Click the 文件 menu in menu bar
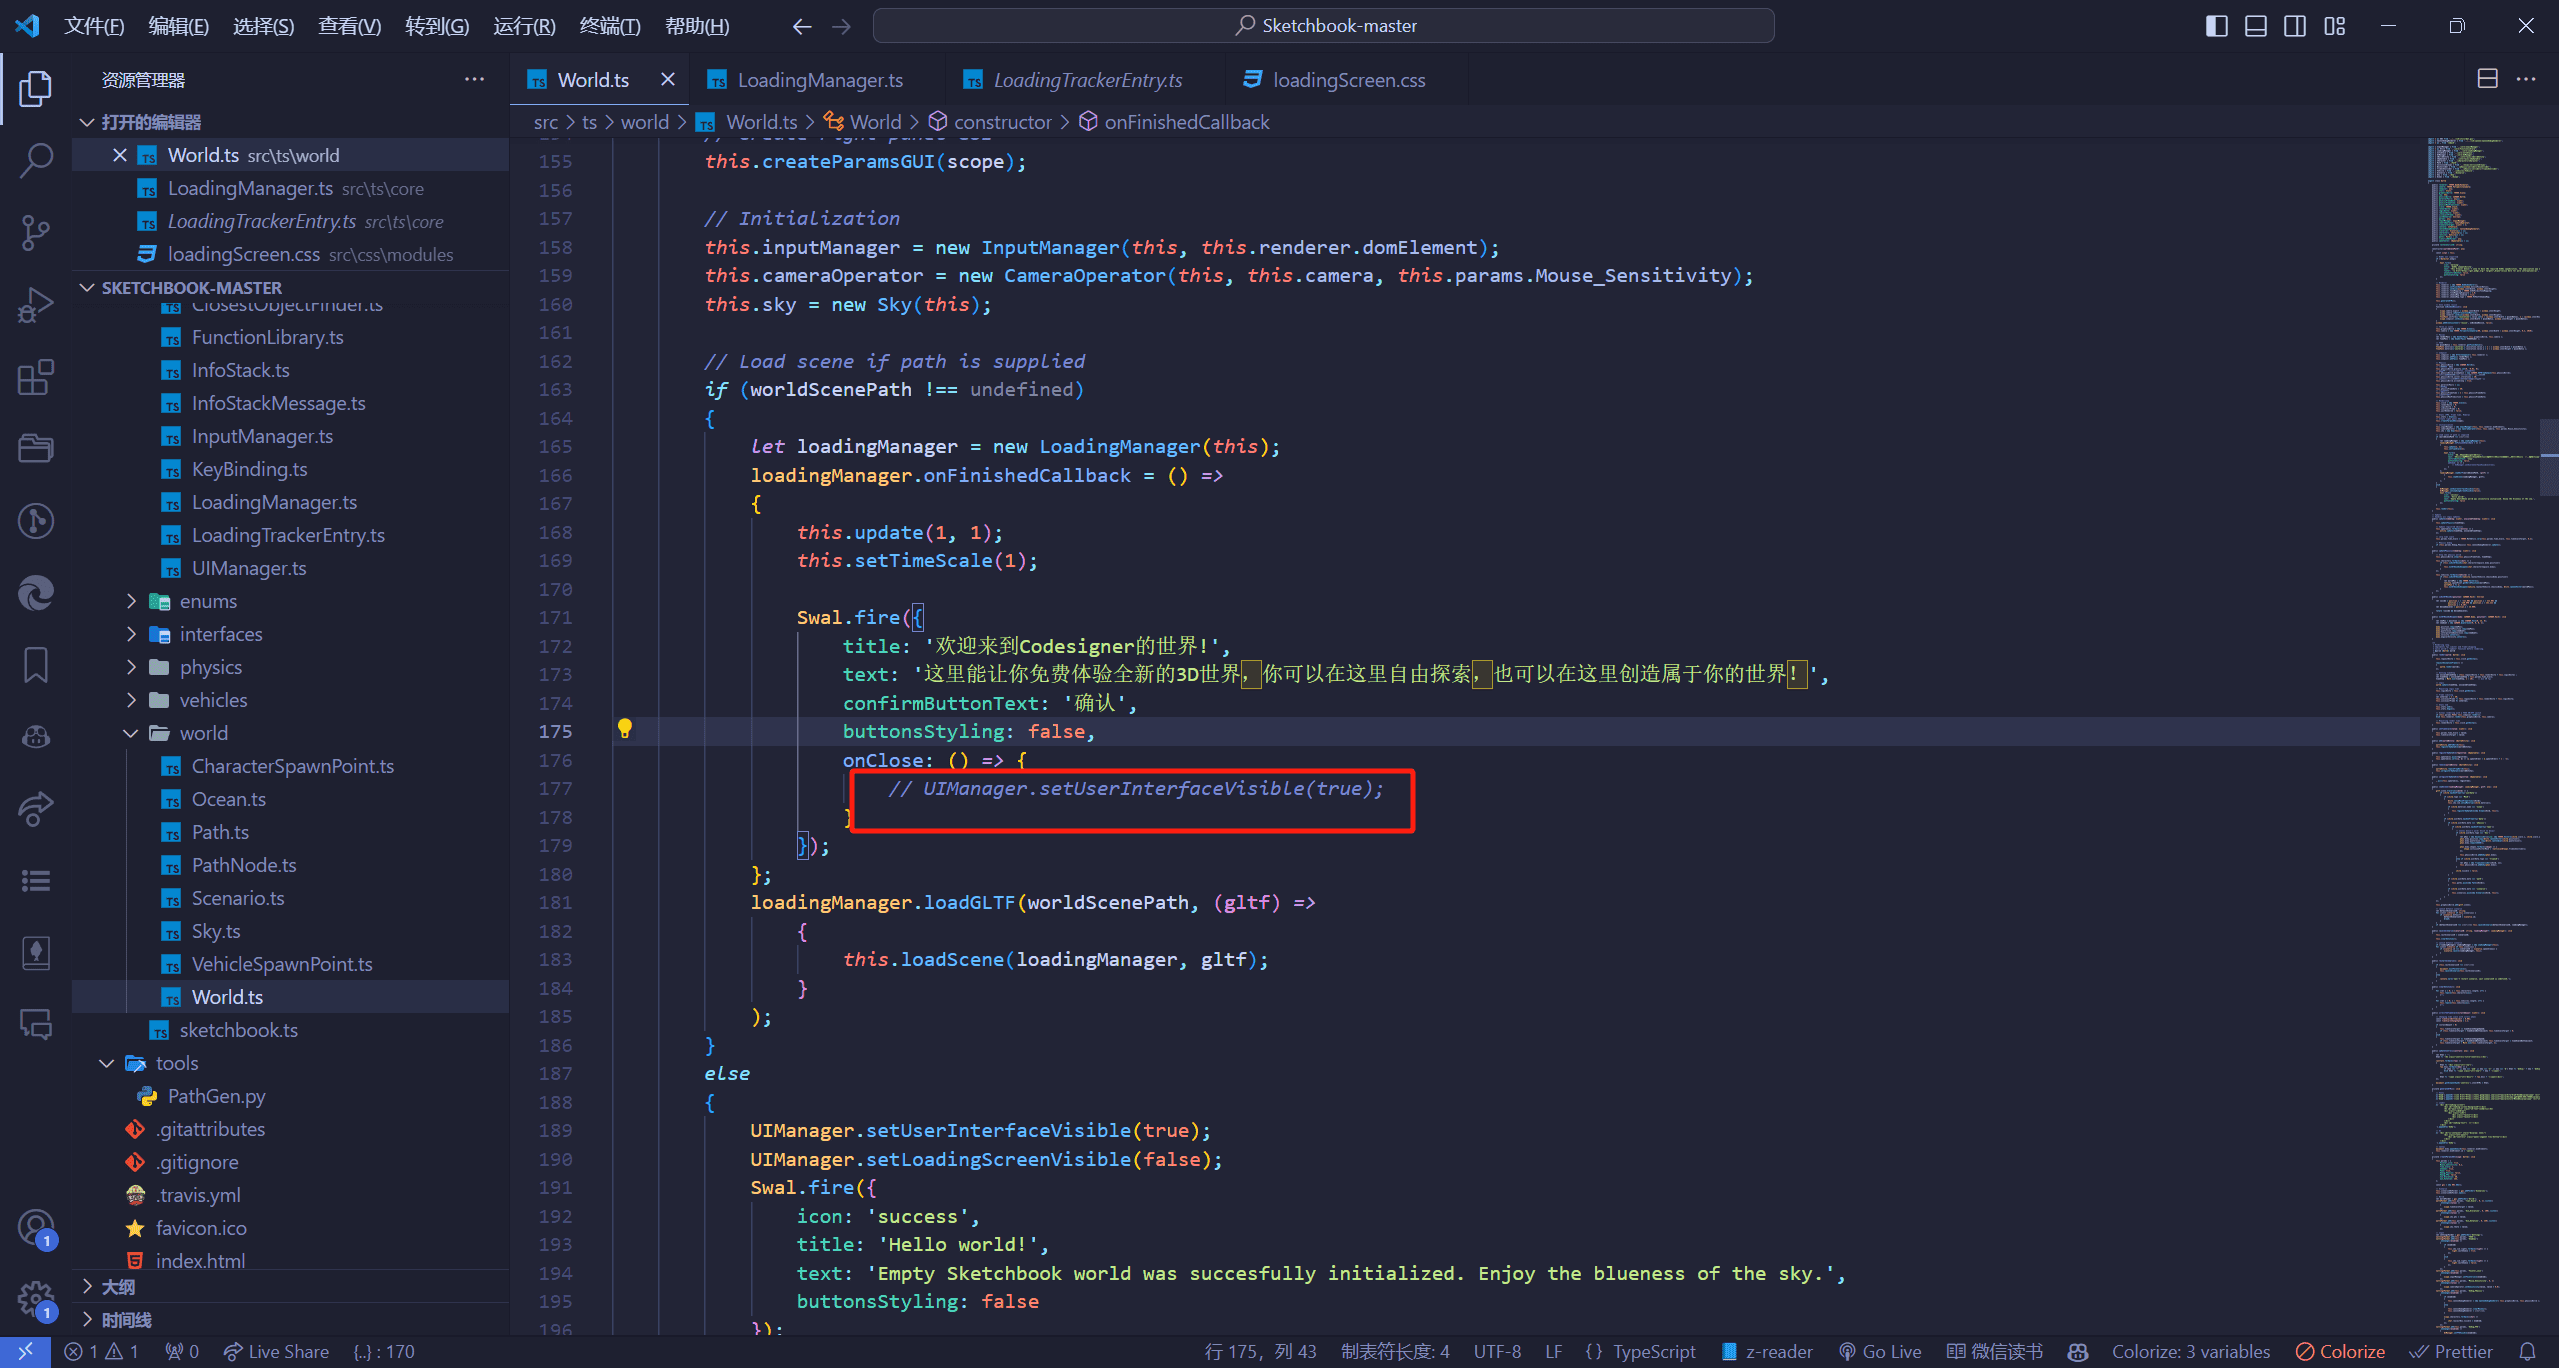The height and width of the screenshot is (1368, 2559). pyautogui.click(x=93, y=24)
